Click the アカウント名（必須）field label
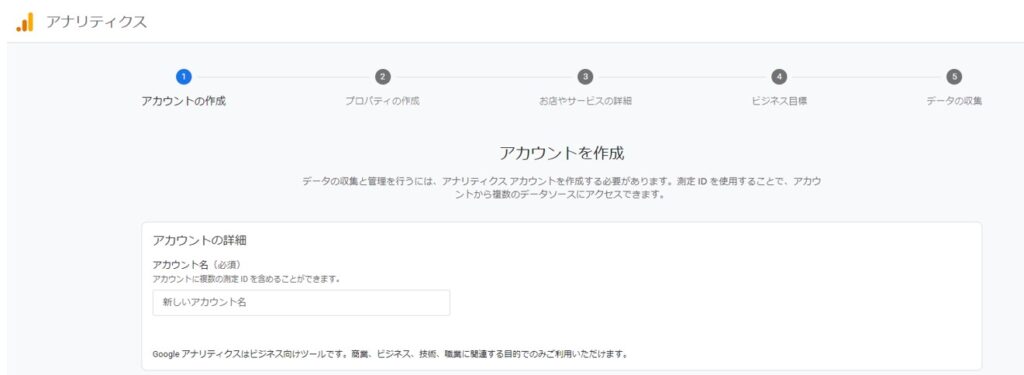 tap(197, 265)
